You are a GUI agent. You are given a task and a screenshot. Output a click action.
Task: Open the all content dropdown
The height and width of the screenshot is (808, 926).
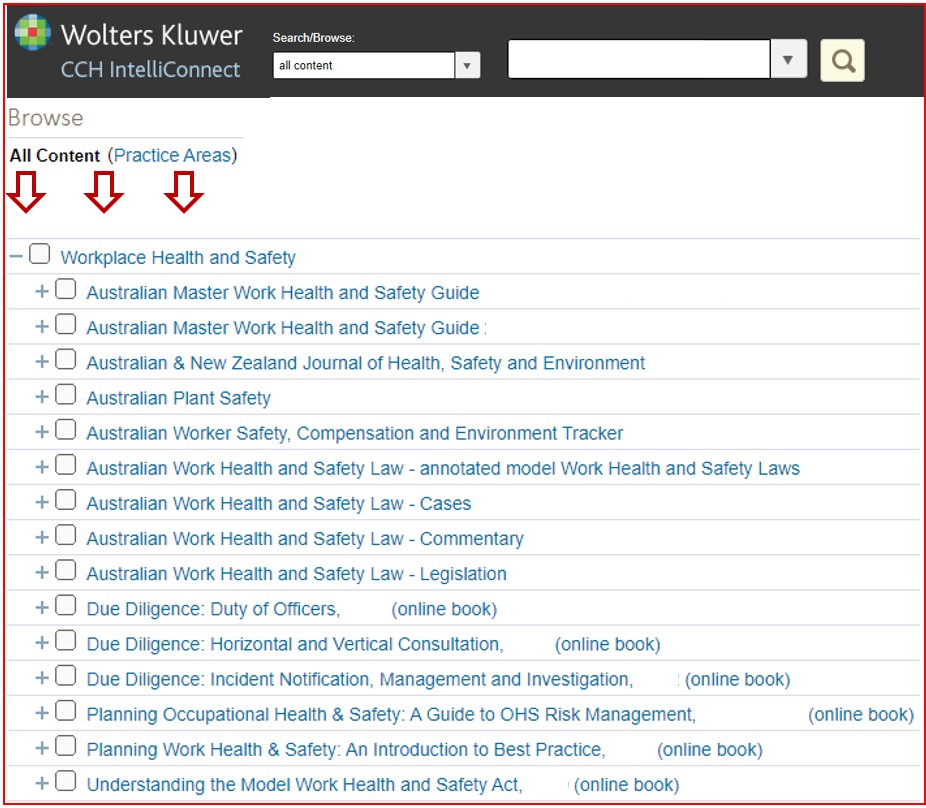click(467, 66)
